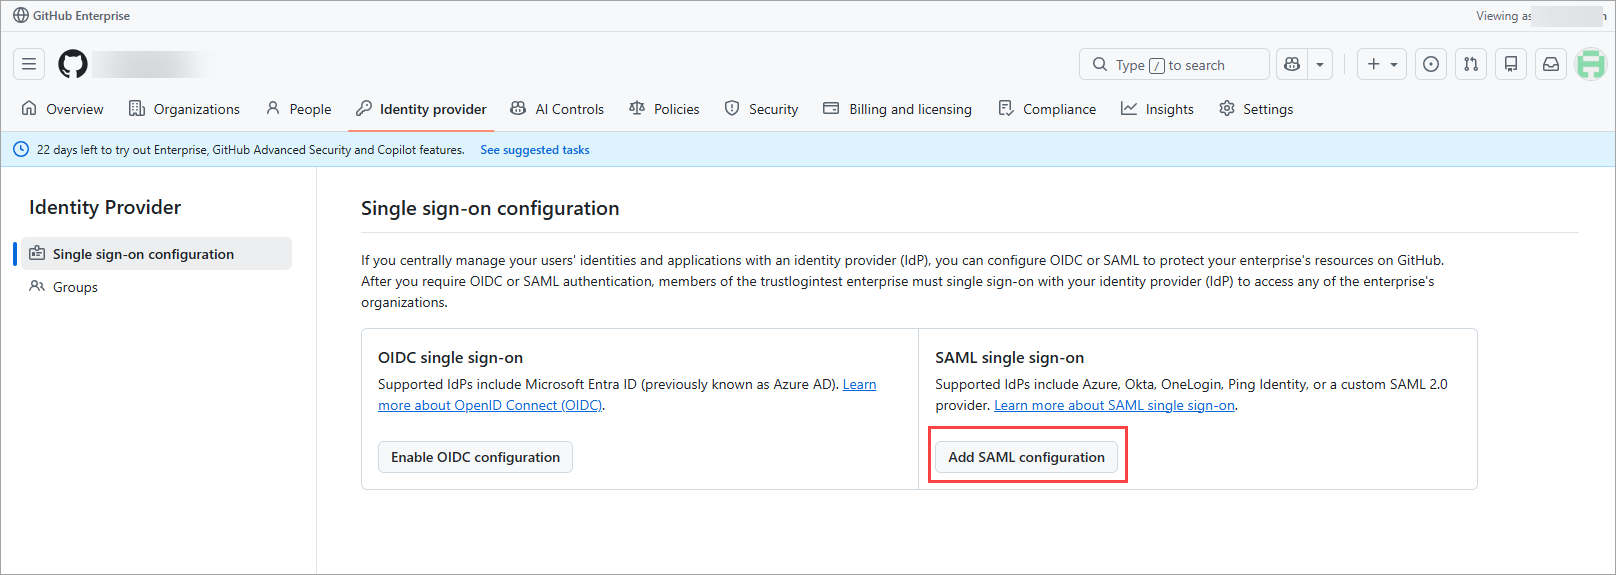The width and height of the screenshot is (1616, 575).
Task: Click the GitHub Enterprise header text
Action: [x=81, y=16]
